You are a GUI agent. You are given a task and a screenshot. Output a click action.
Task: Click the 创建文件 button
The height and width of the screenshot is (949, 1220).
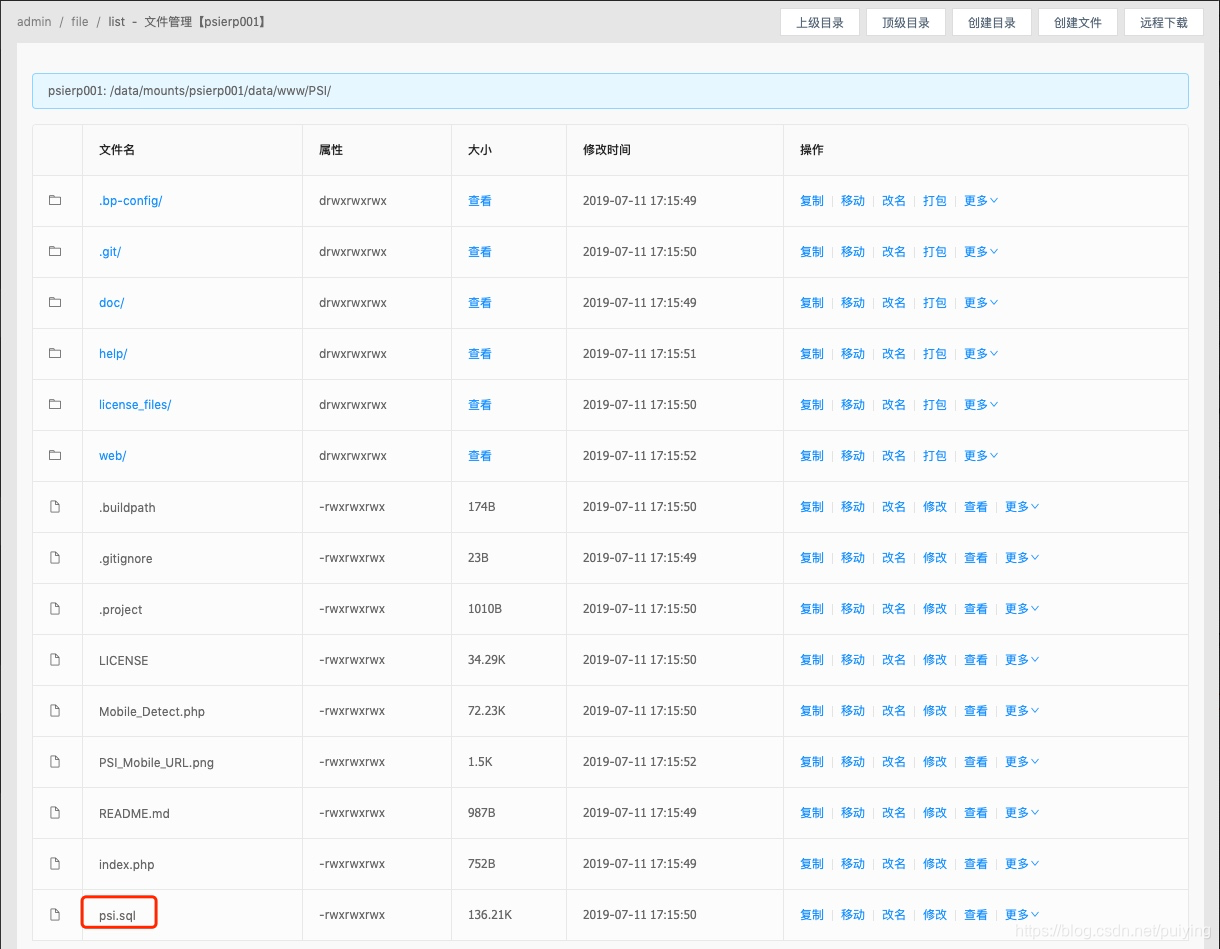(1078, 22)
